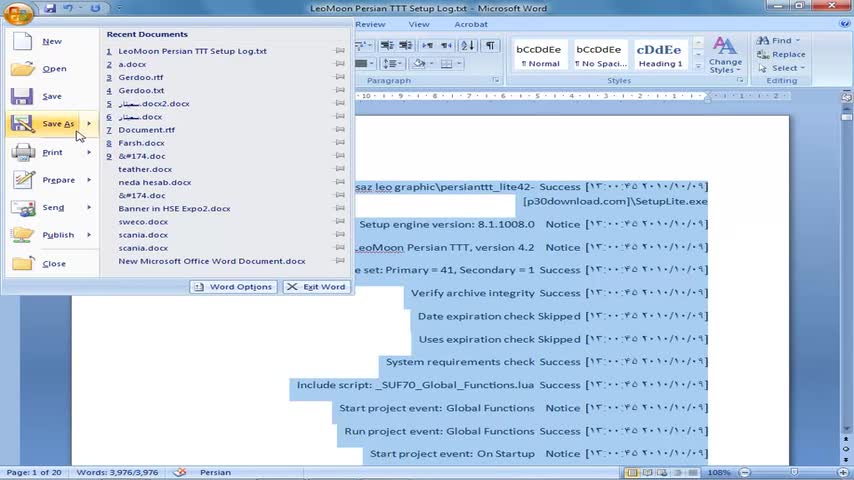
Task: Click the Undo icon in Quick Access toolbar
Action: click(68, 8)
